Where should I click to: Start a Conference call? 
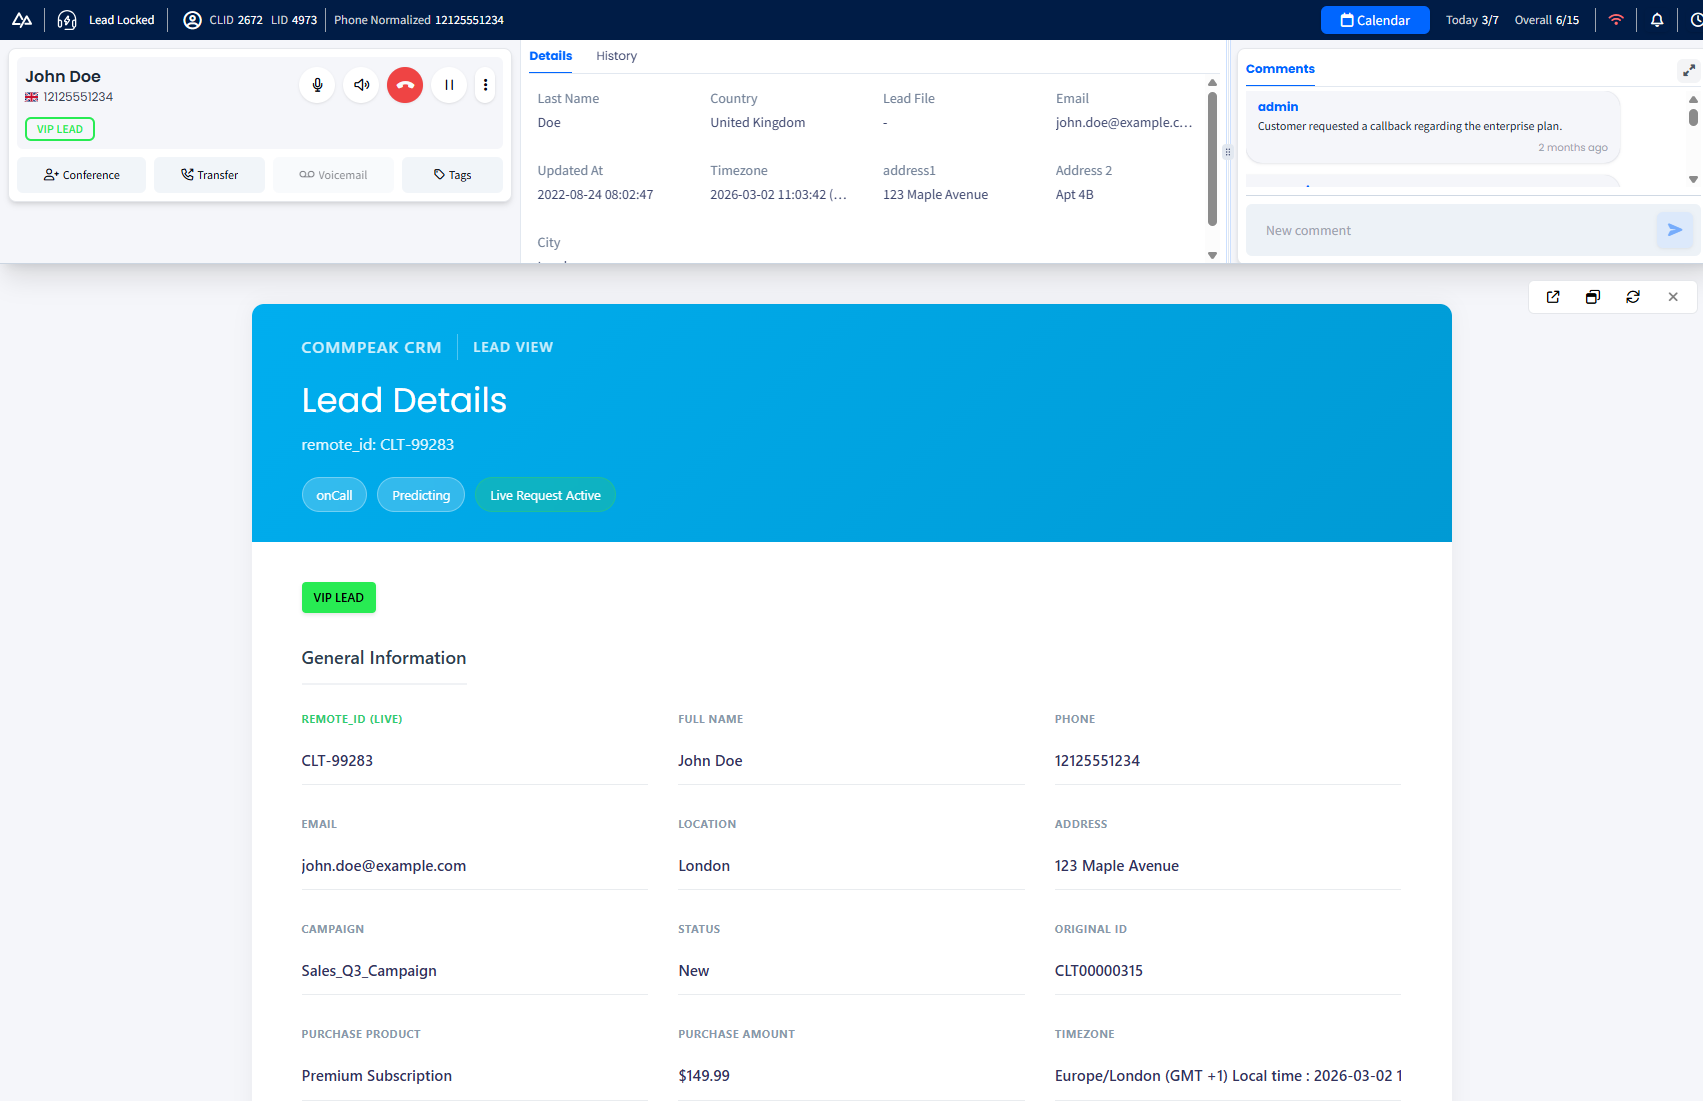click(81, 174)
